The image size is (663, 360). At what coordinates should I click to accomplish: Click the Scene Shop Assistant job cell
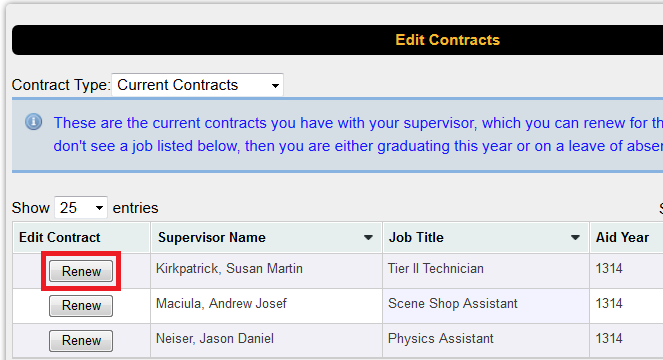click(486, 306)
